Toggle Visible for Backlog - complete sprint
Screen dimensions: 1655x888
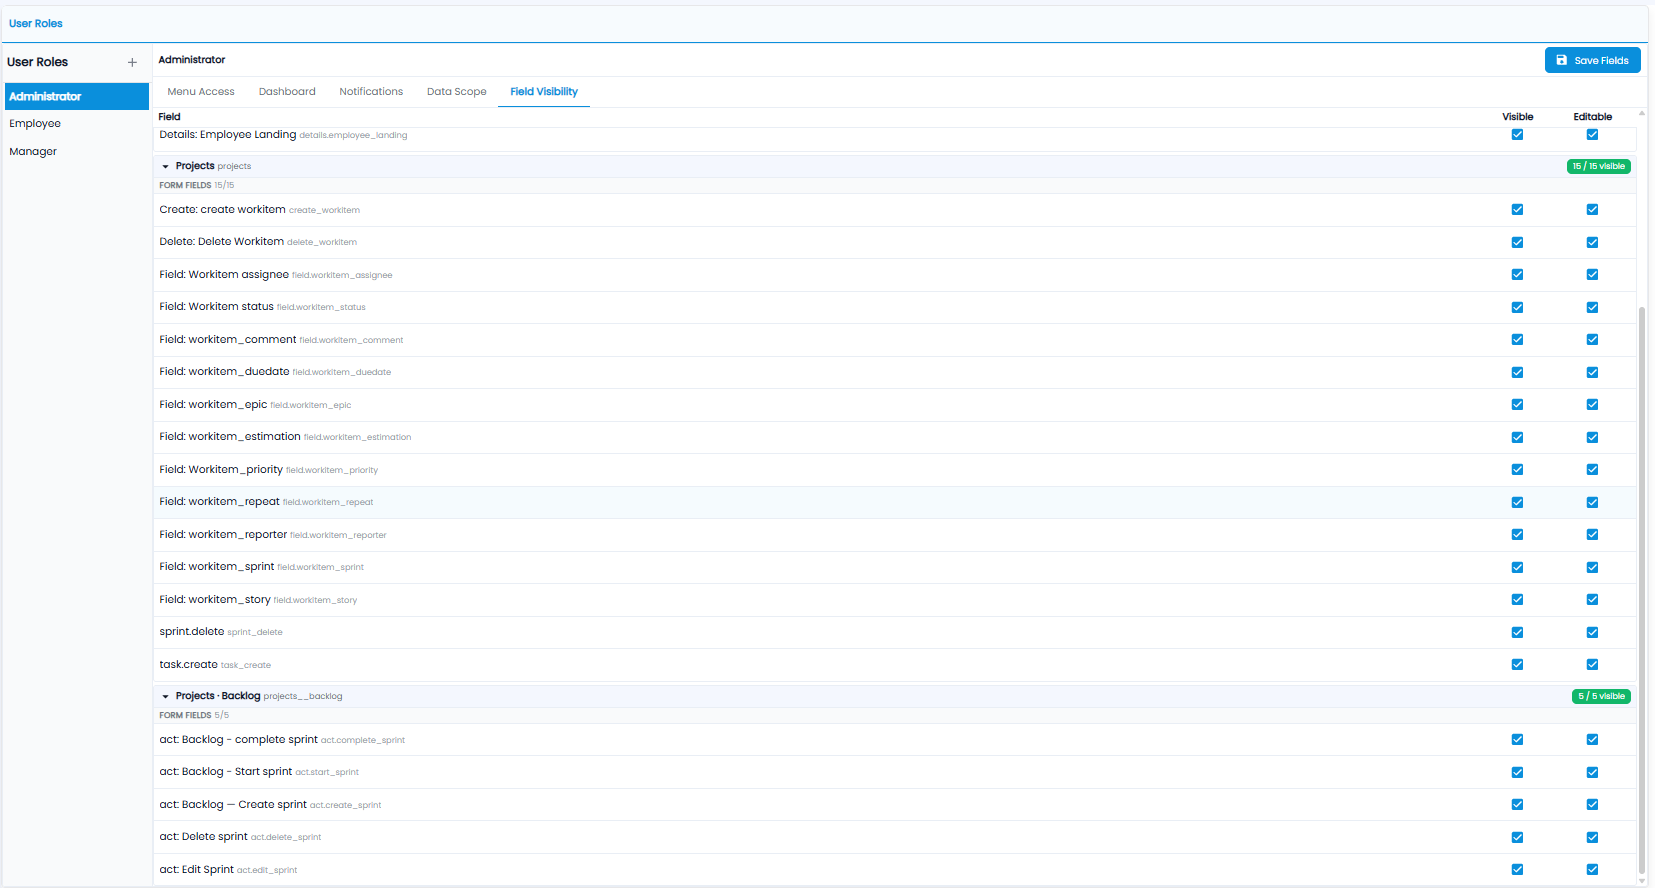point(1517,740)
